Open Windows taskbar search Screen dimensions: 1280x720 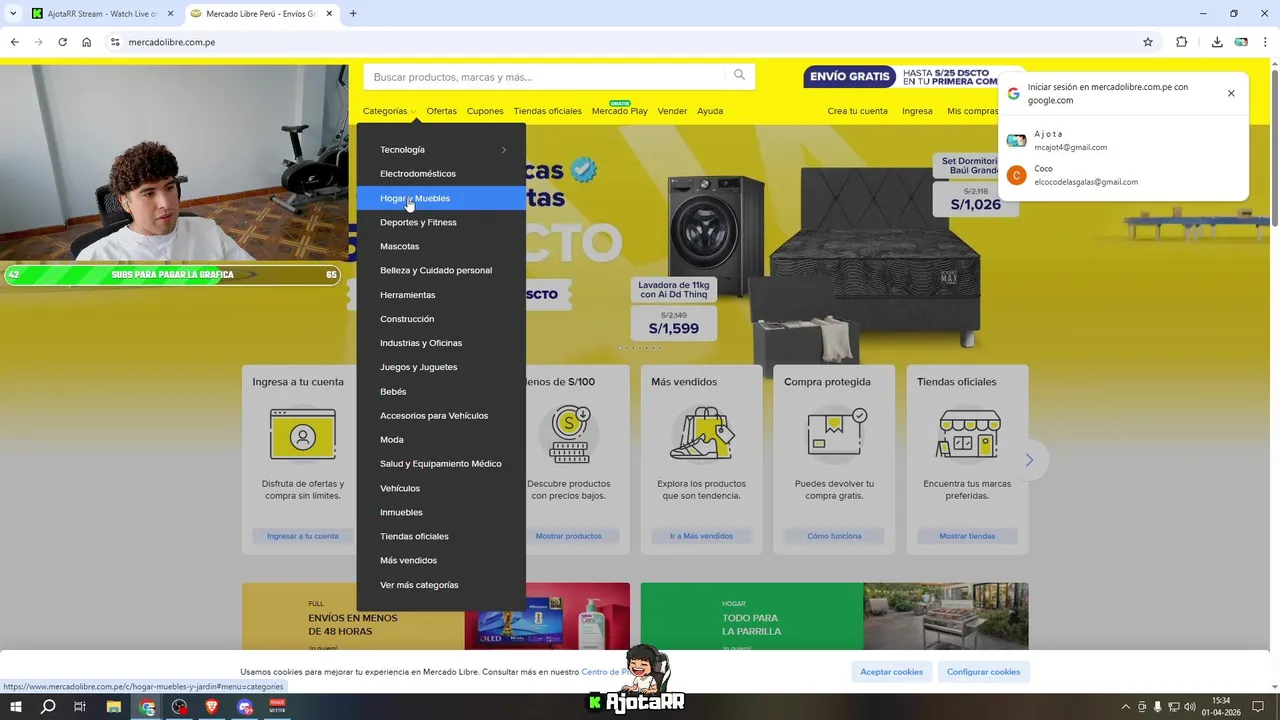[48, 707]
